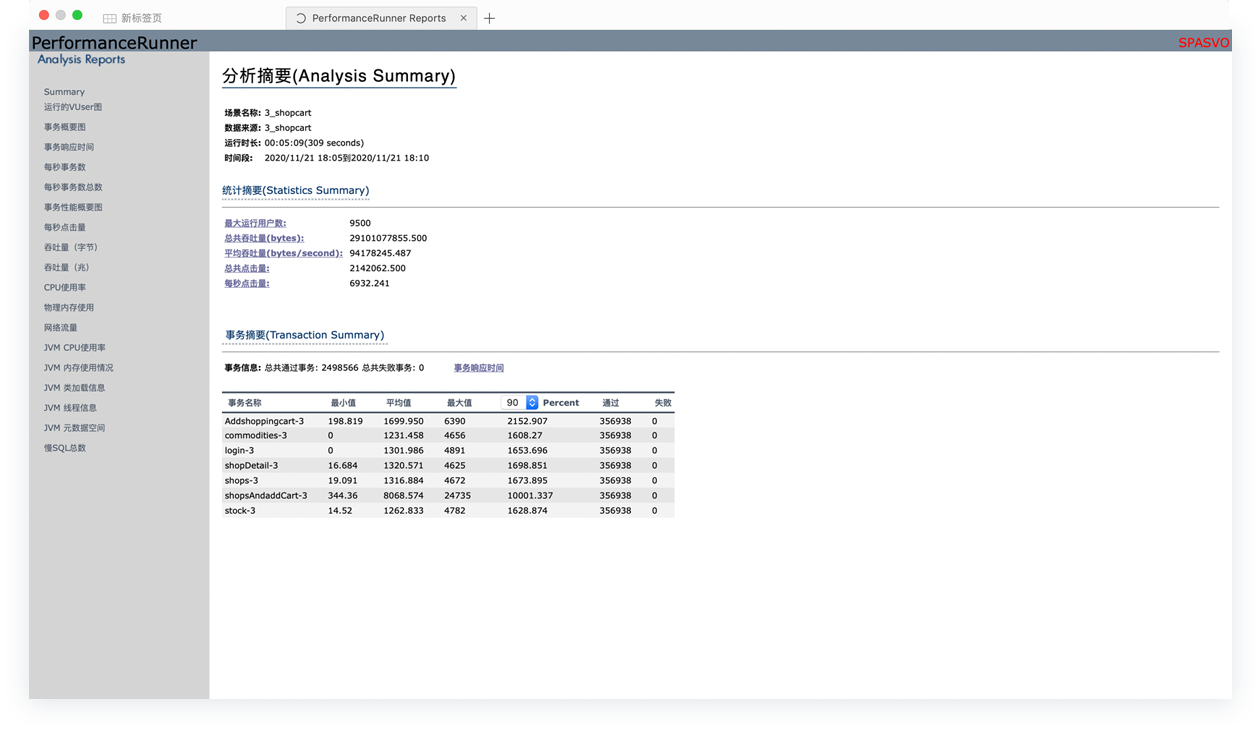1260x740 pixels.
Task: Click the 每秒点击量 statistics link
Action: tap(247, 283)
